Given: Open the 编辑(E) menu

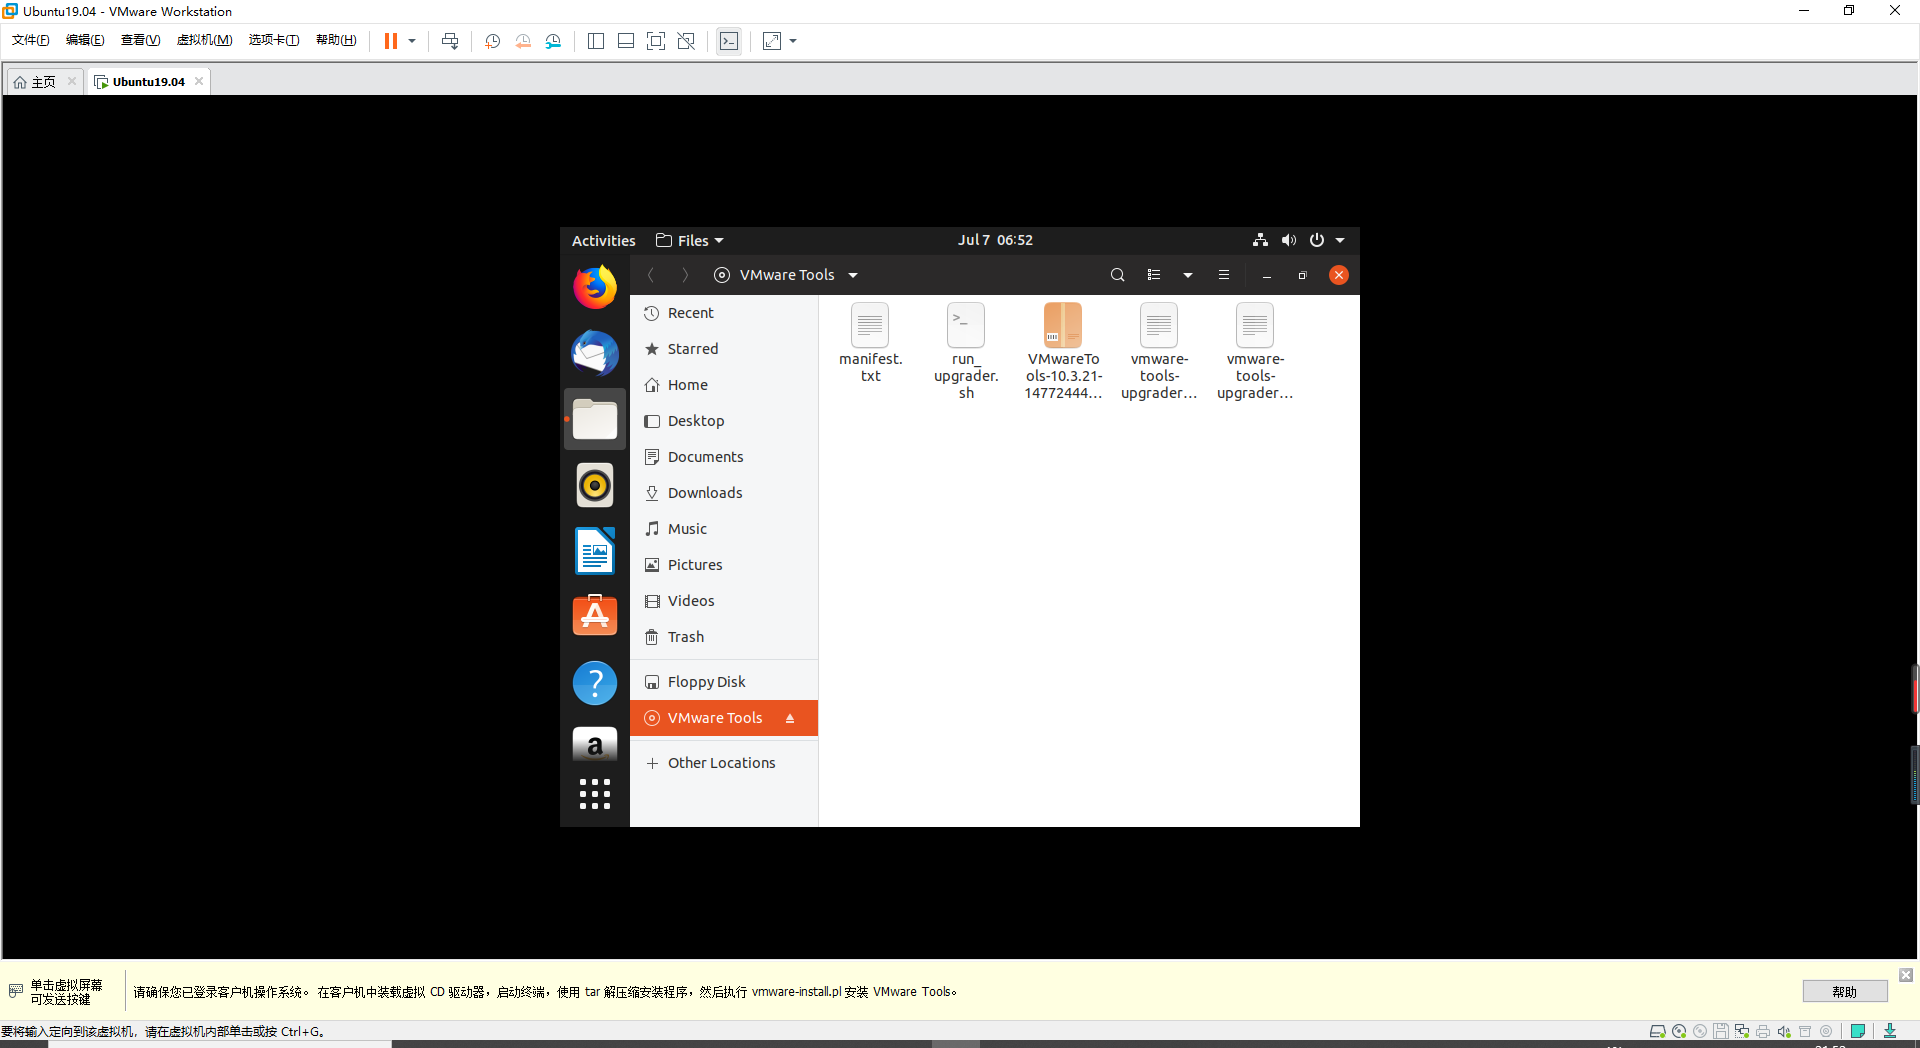Looking at the screenshot, I should 85,40.
